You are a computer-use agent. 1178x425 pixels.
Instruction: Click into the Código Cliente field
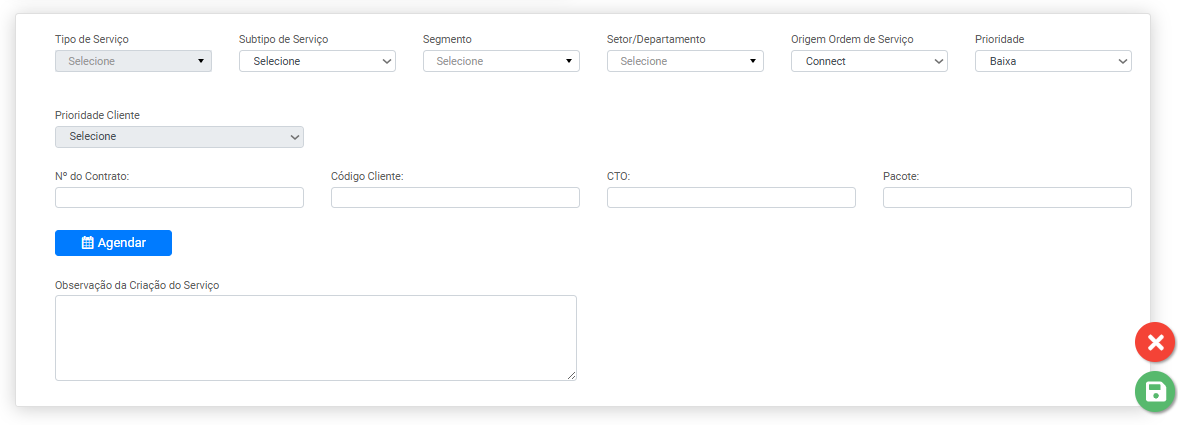coord(455,198)
